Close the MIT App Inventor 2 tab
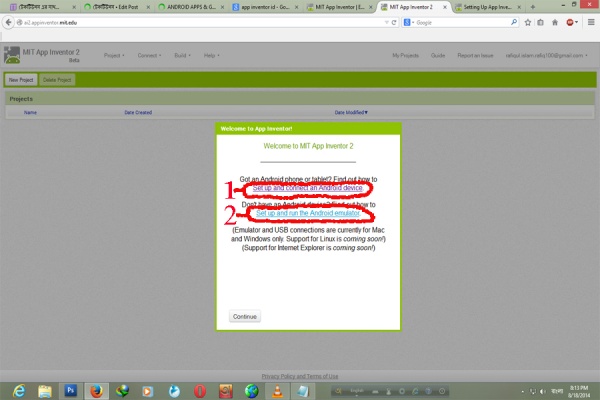Screen dimensions: 600x400 tap(445, 7)
